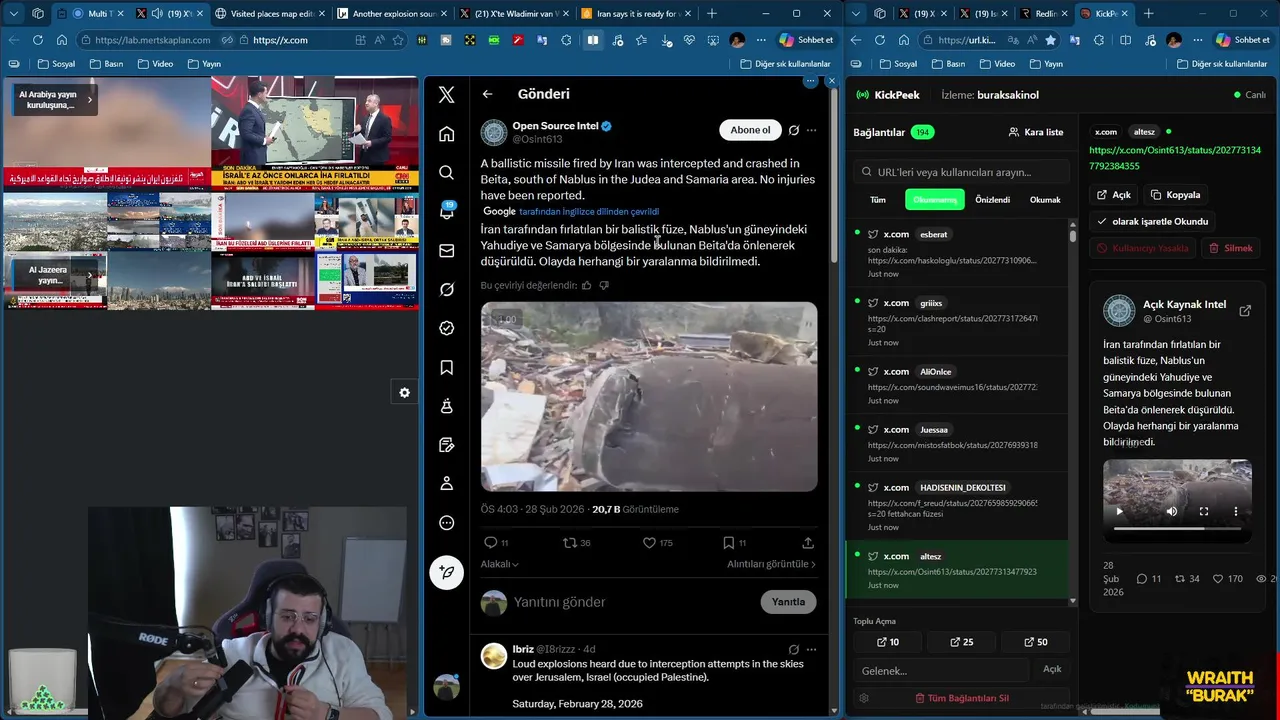Screen dimensions: 1280x720
Task: Open Sosyal bookmarks folder in right browser
Action: pos(896,64)
